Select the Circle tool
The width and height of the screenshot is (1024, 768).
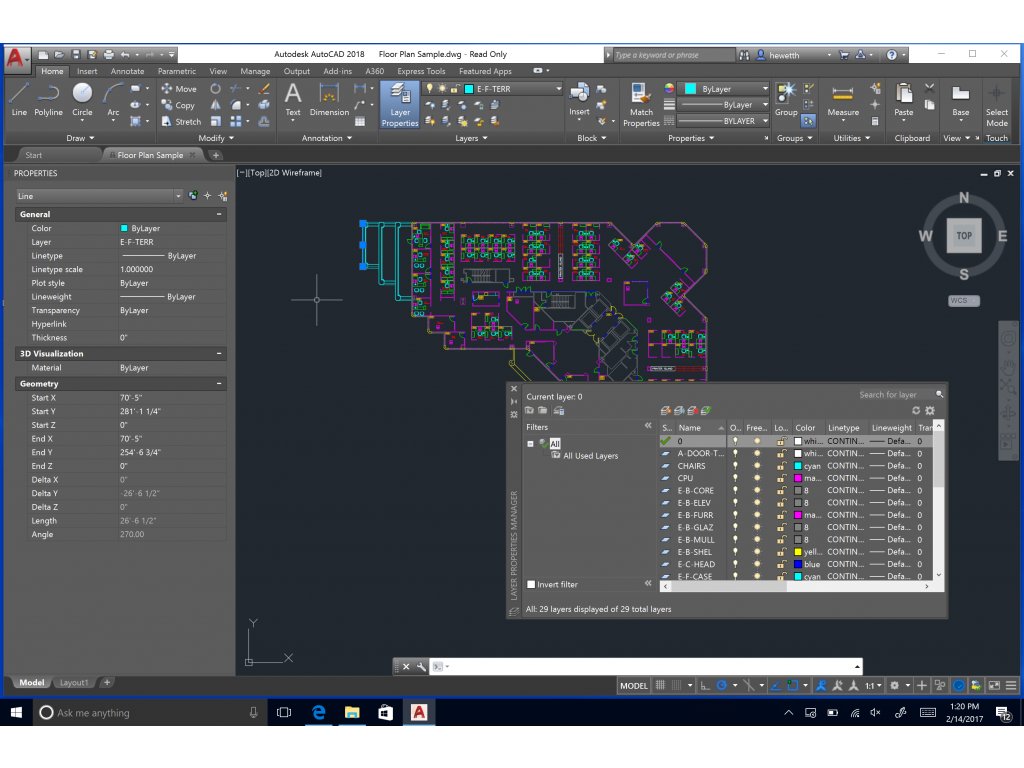82,100
